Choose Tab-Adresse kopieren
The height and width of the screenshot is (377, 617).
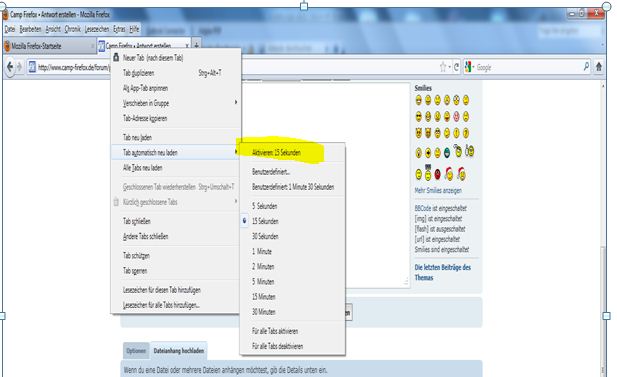click(175, 118)
